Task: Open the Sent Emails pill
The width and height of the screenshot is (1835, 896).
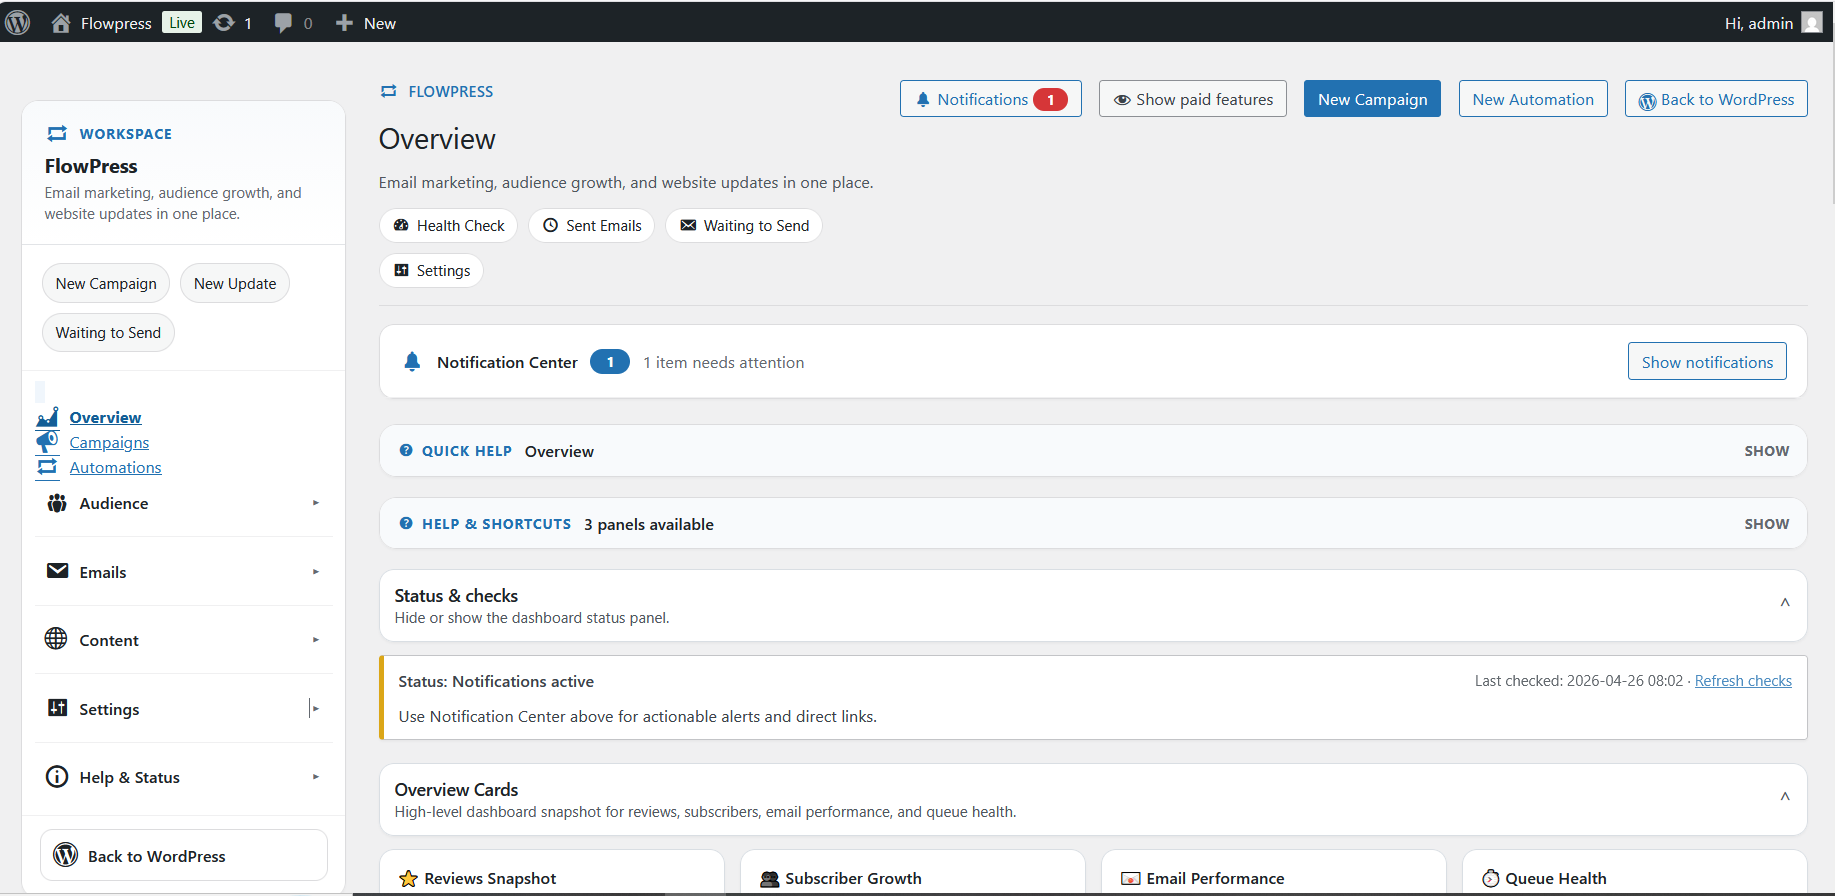Action: [591, 226]
